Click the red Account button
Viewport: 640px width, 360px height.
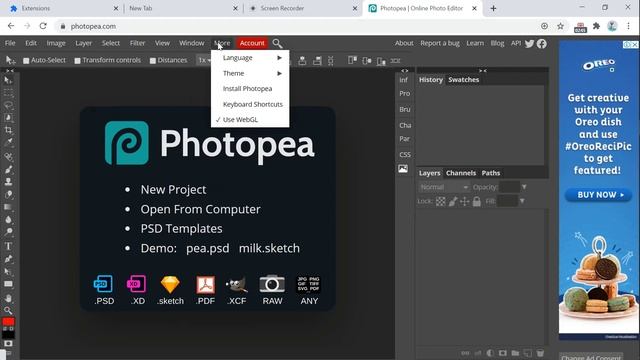252,43
